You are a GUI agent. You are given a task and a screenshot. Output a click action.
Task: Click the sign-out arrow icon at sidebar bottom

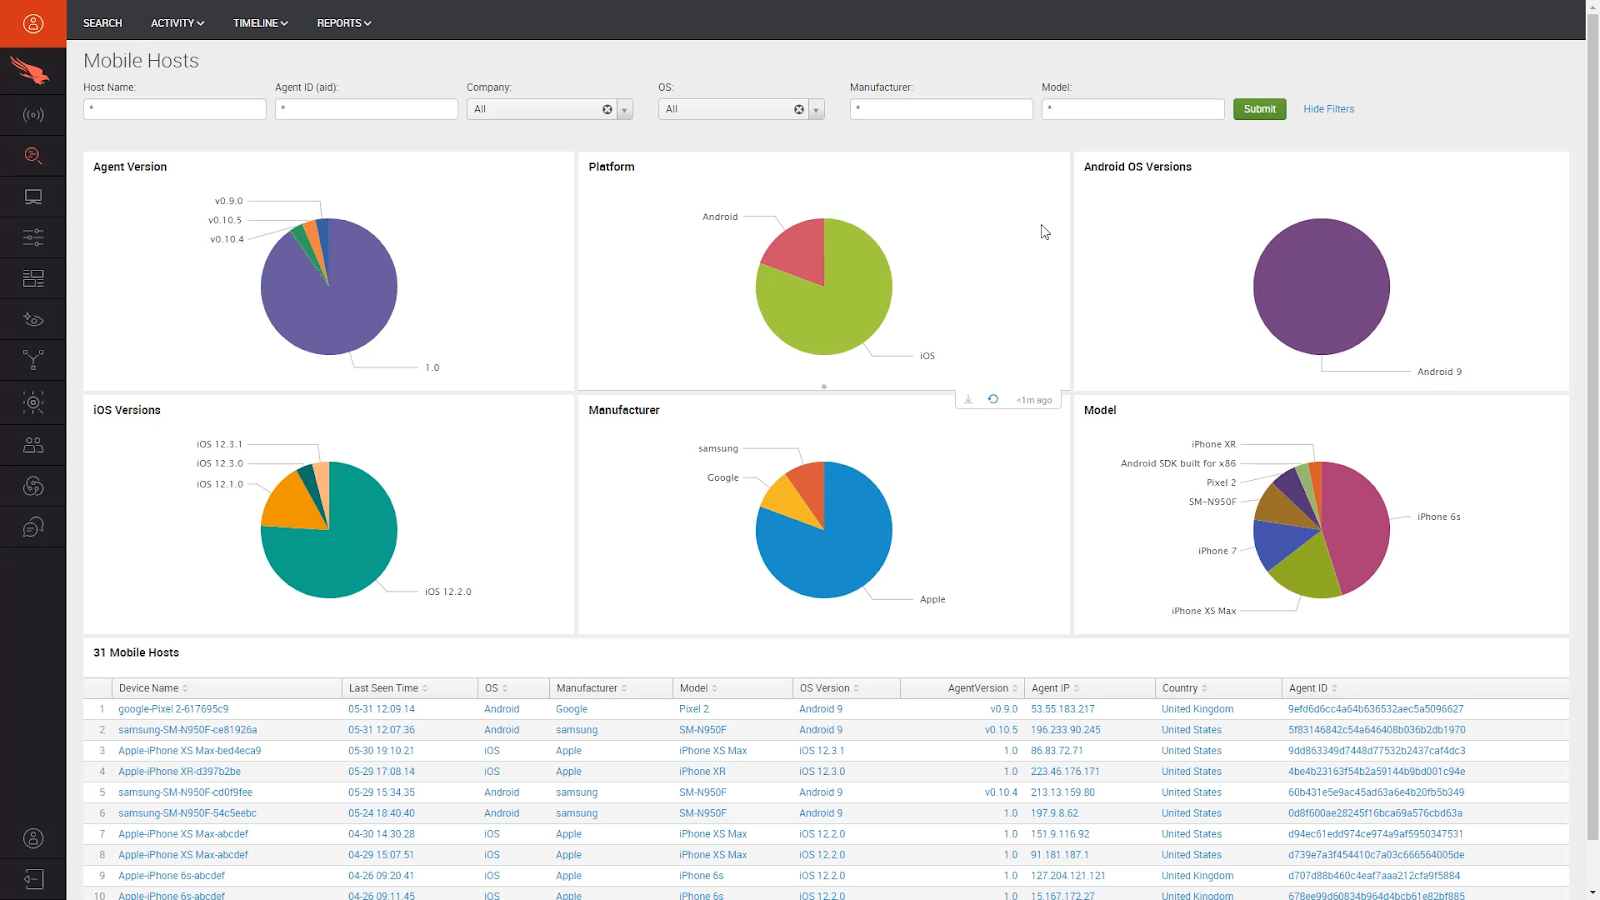click(33, 879)
